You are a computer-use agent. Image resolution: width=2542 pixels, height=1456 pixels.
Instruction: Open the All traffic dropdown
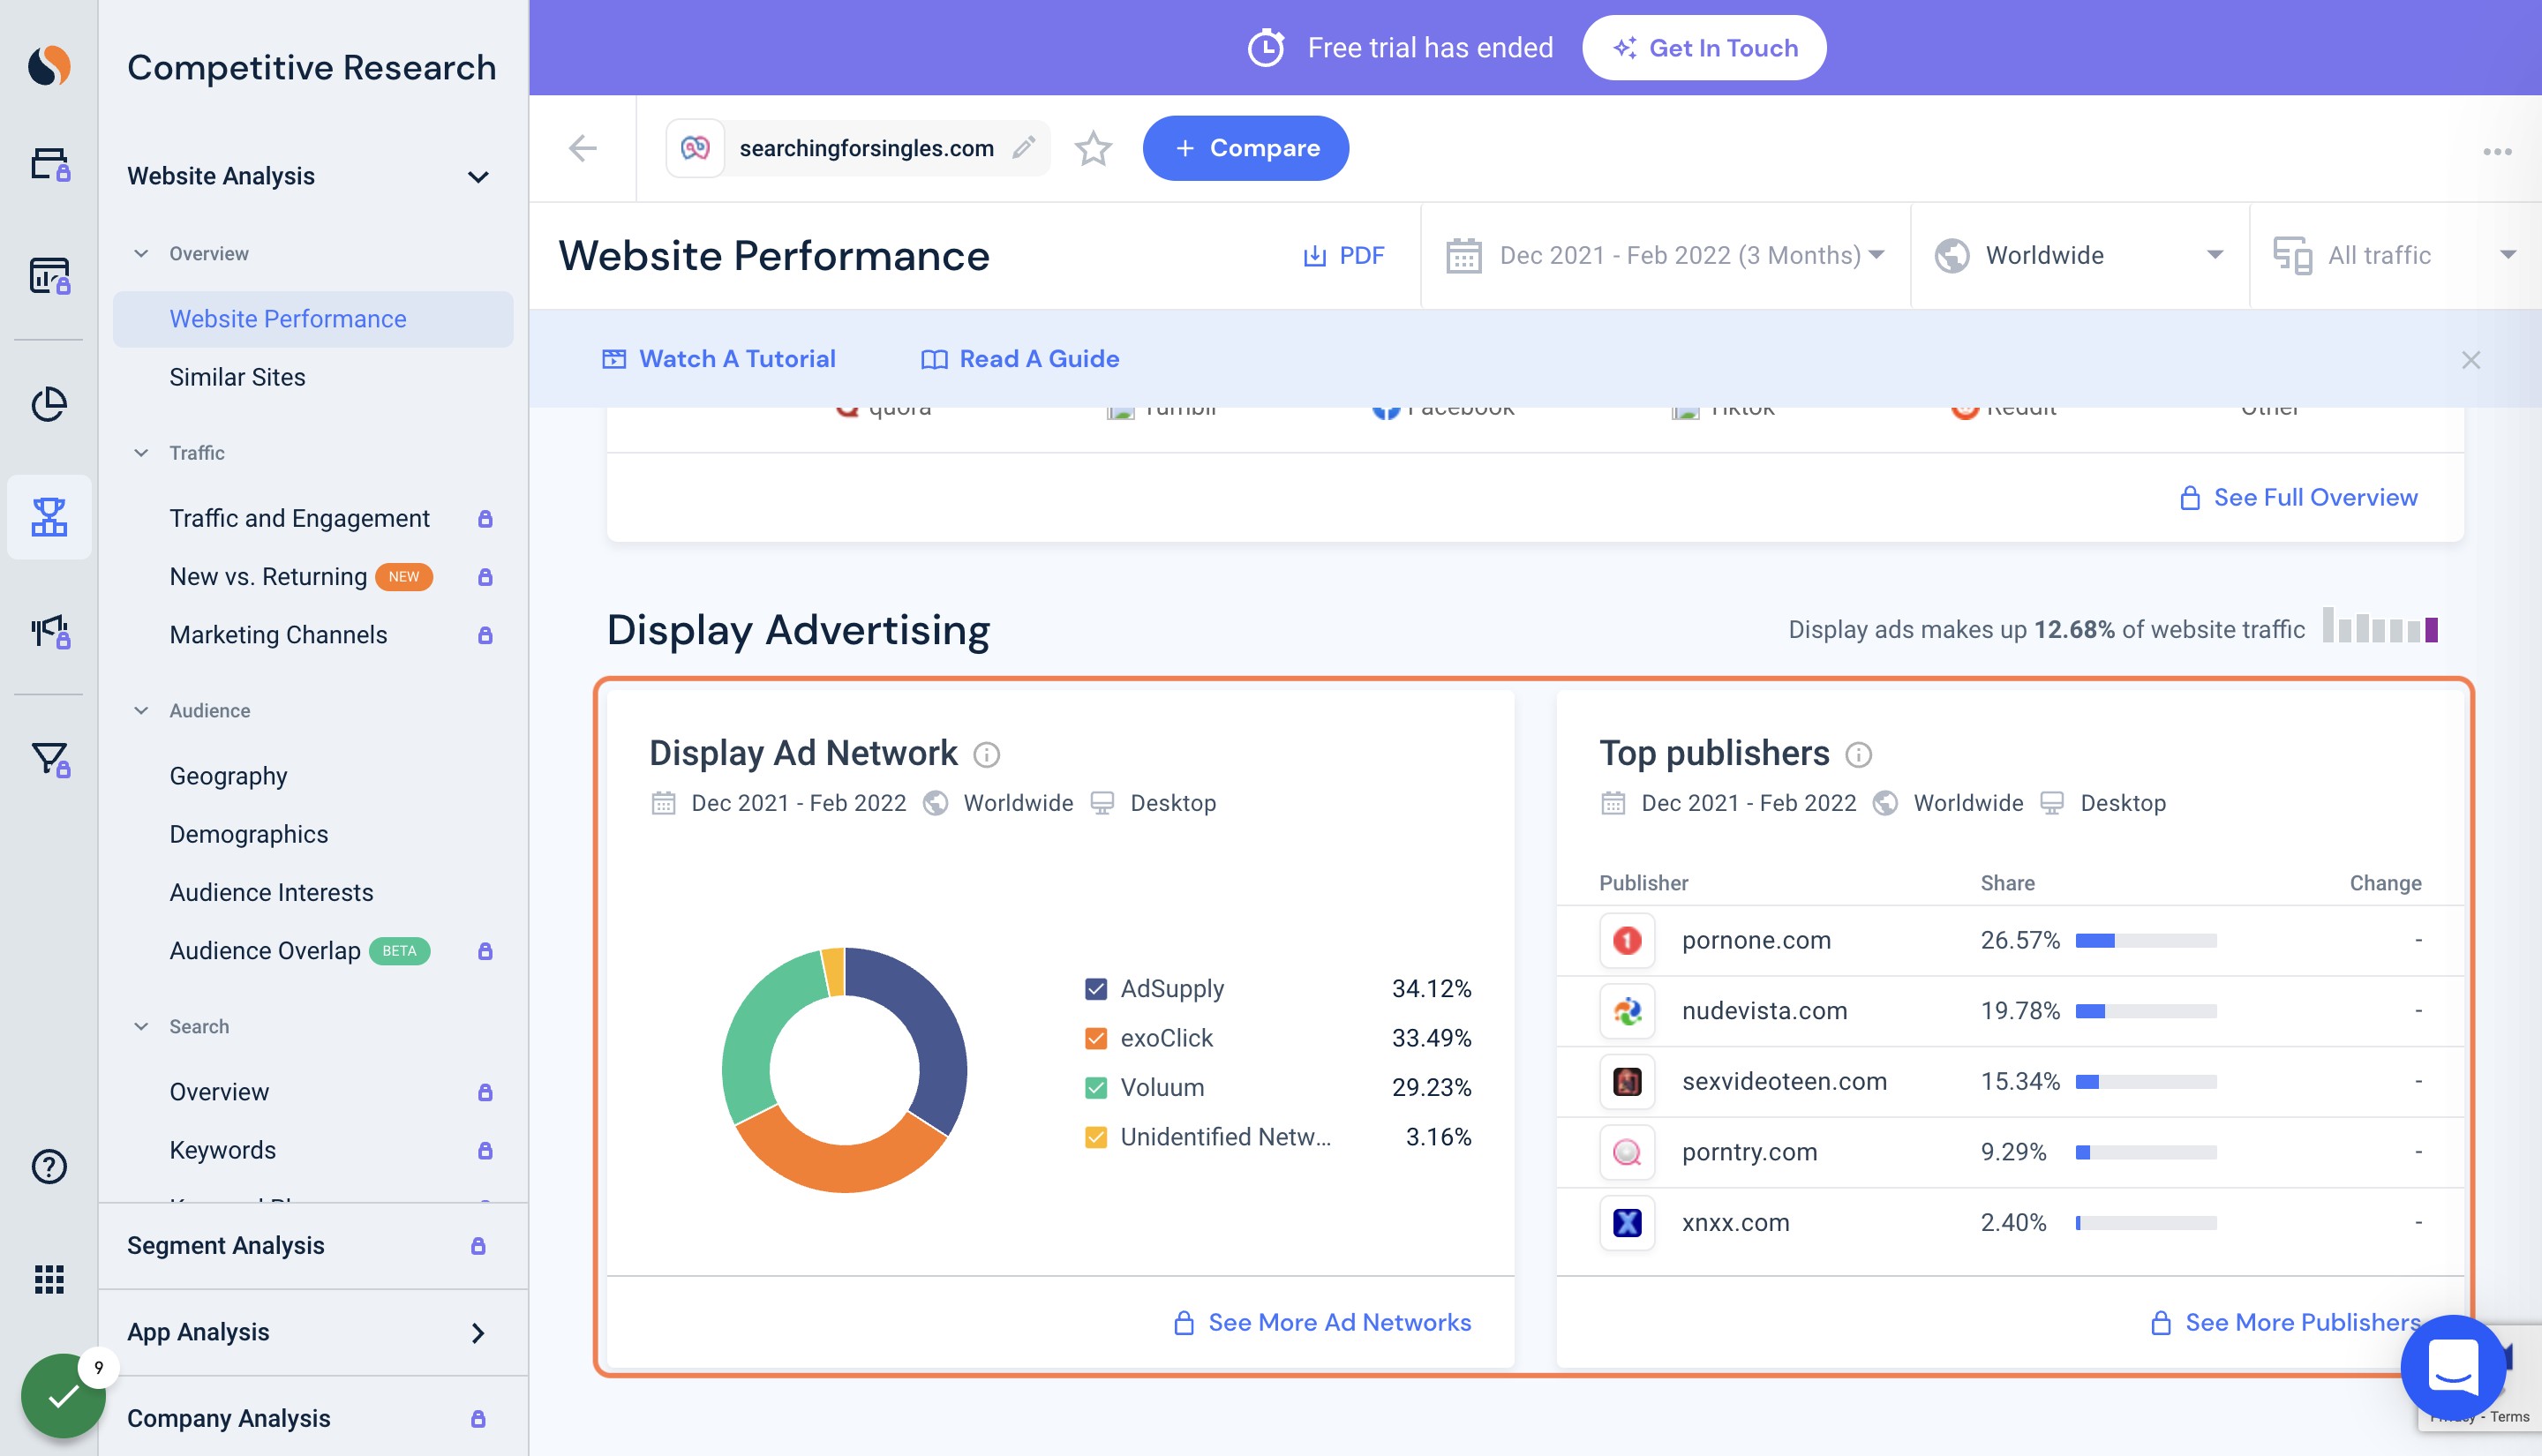(x=2395, y=255)
